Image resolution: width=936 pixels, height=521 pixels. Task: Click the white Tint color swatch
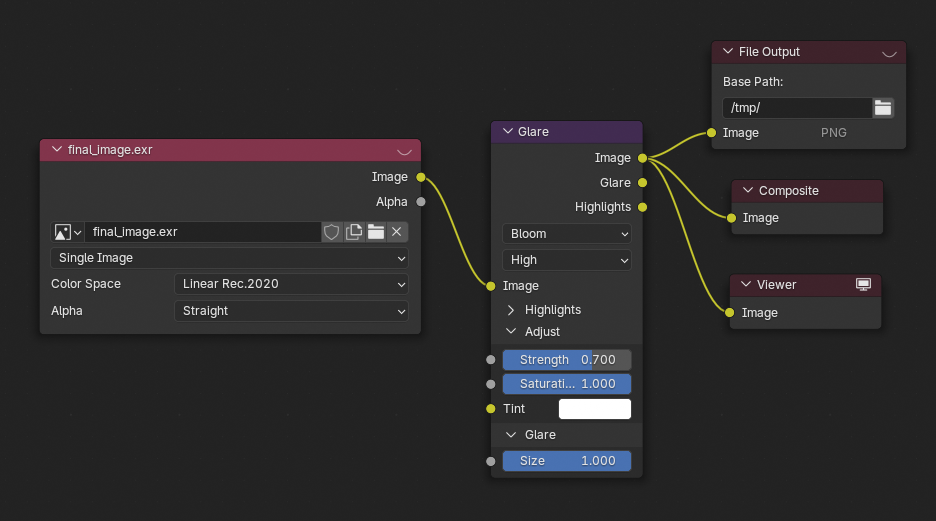click(x=594, y=409)
